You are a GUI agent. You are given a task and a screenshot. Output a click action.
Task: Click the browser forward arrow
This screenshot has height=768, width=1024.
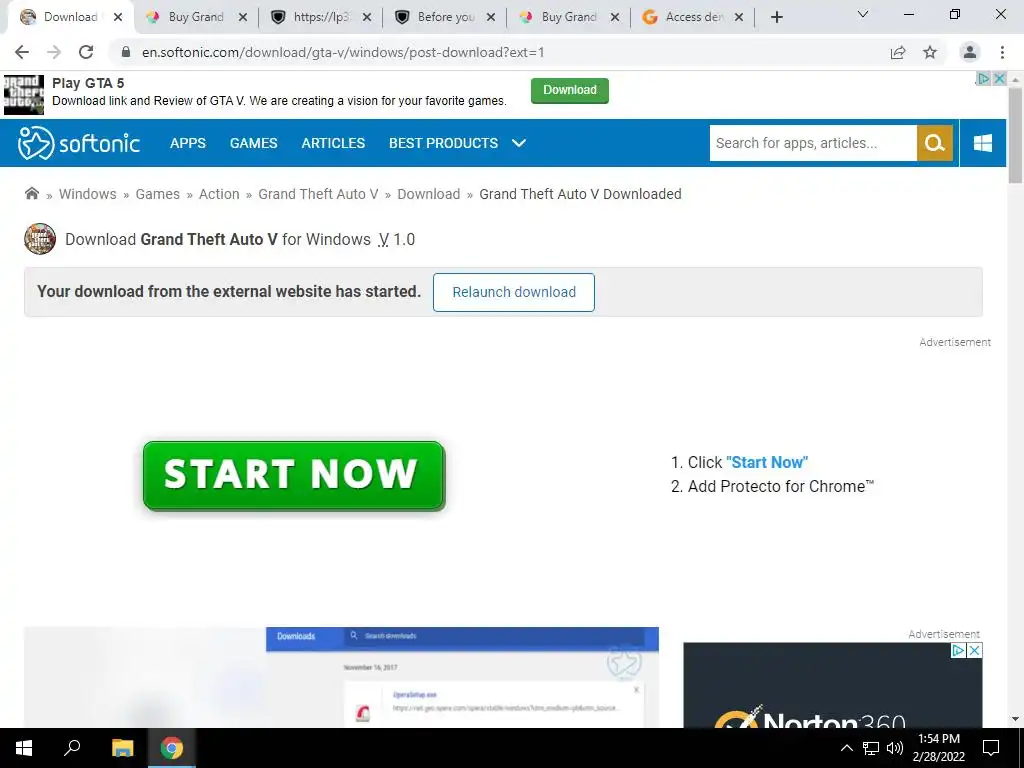click(54, 52)
